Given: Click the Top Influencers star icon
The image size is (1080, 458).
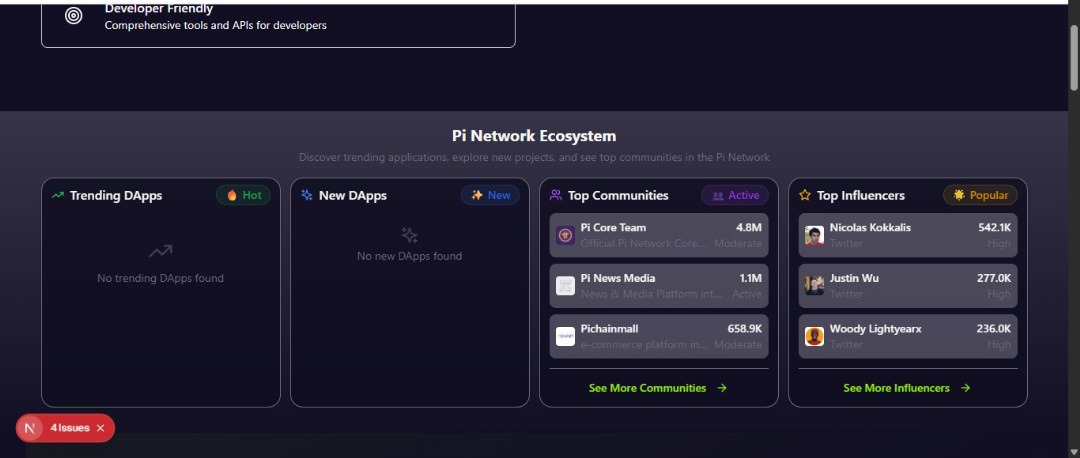Looking at the screenshot, I should (804, 196).
